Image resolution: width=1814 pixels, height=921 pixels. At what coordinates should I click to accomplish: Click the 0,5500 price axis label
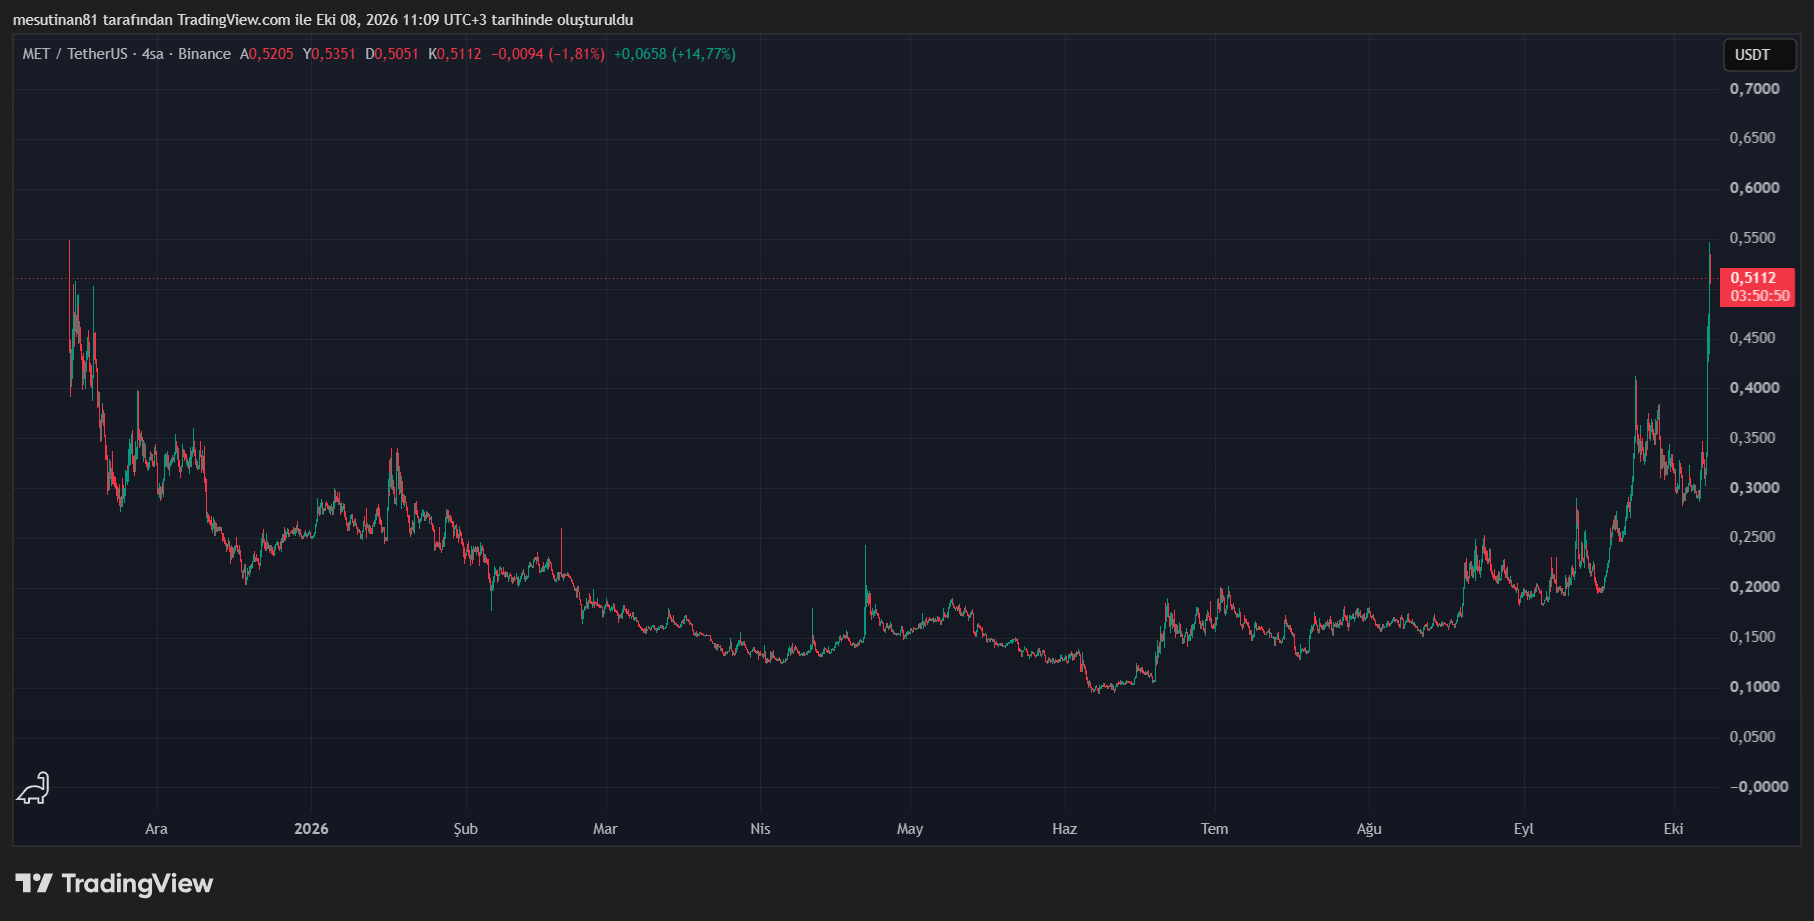[1755, 238]
